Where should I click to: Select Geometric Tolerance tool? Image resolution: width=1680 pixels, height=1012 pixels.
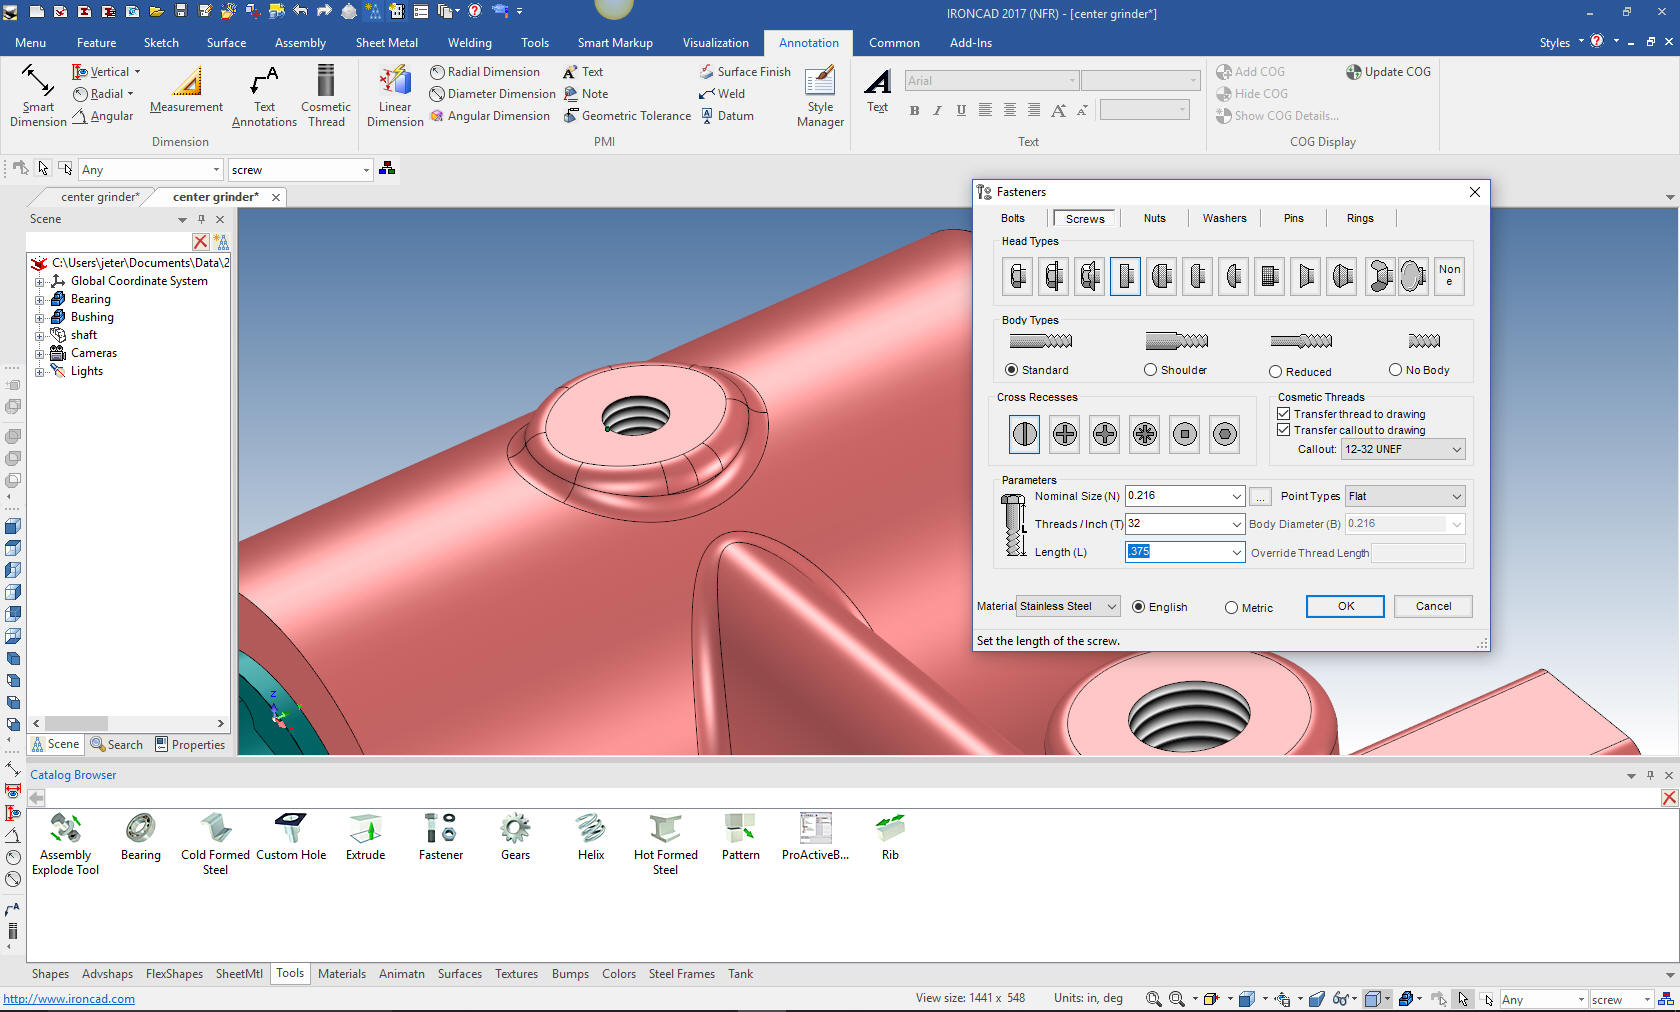point(627,116)
